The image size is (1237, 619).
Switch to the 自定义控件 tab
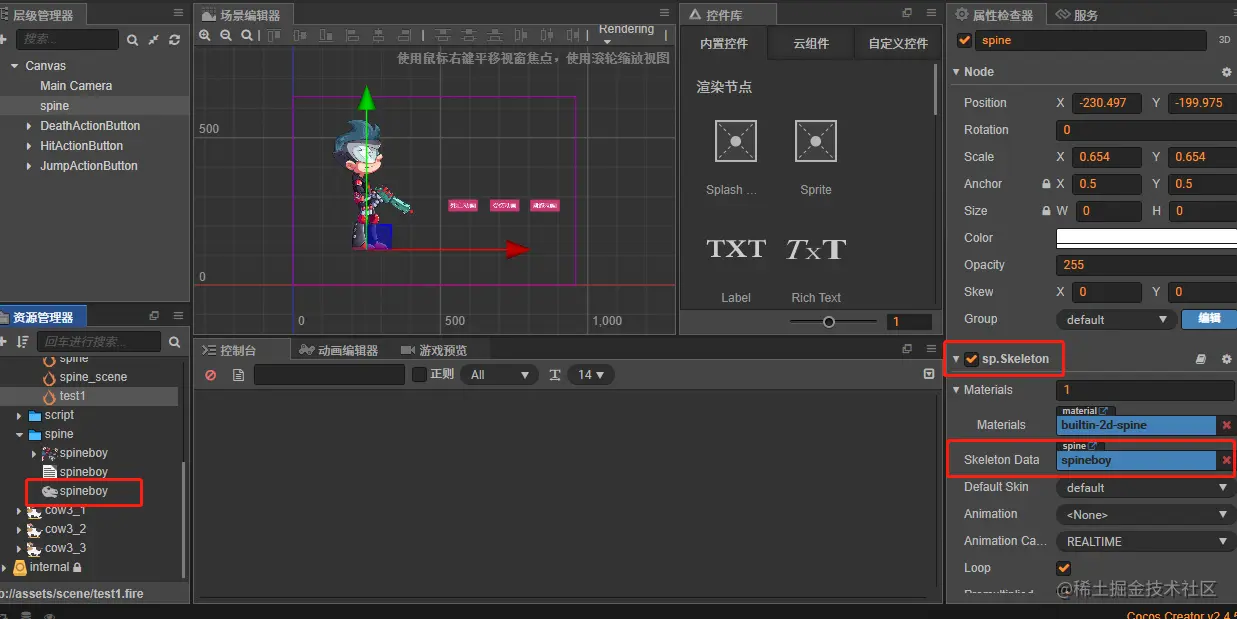pyautogui.click(x=898, y=43)
